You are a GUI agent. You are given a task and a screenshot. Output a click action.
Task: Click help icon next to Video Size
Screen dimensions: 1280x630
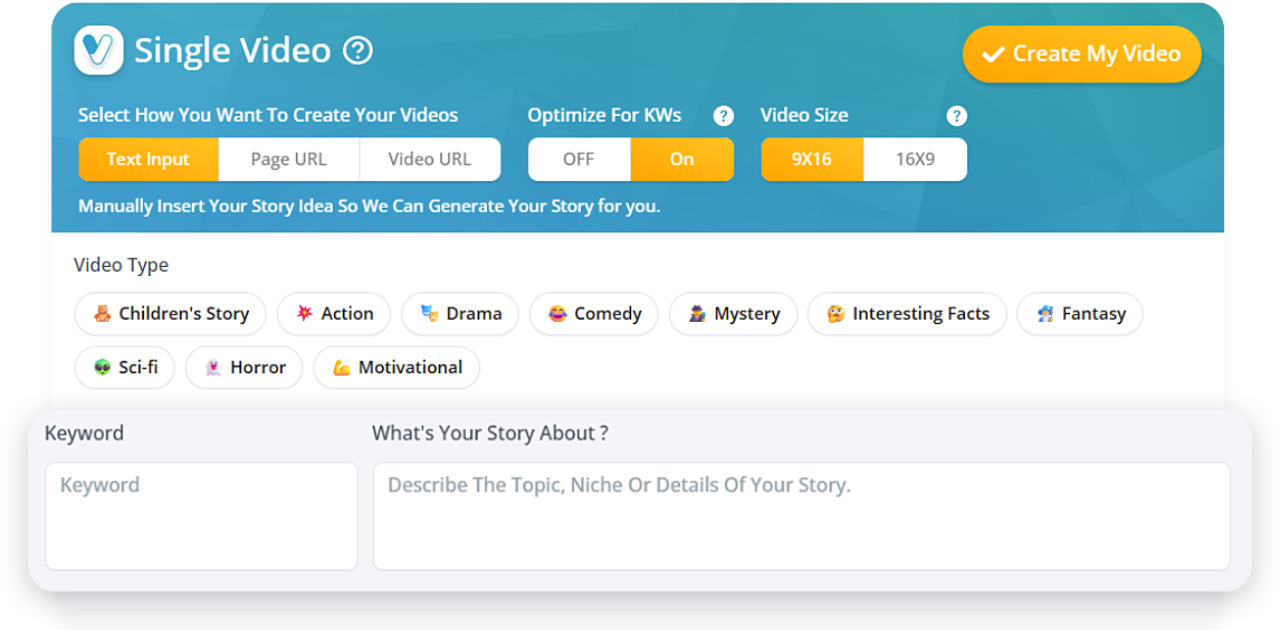957,116
